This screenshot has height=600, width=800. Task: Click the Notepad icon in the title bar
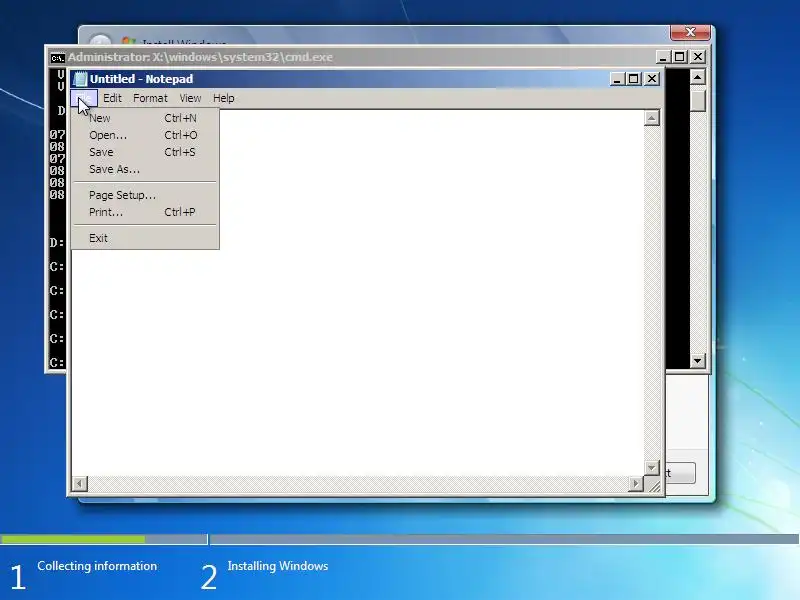tap(80, 79)
